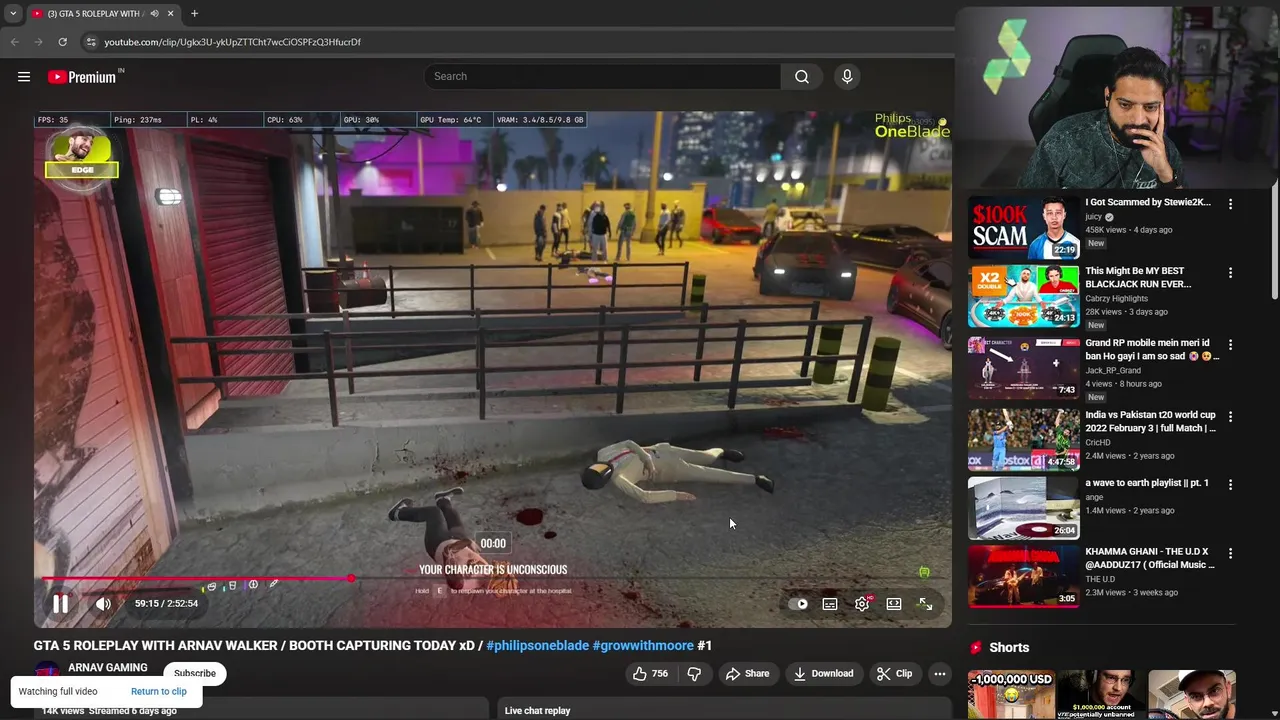Share this video
This screenshot has height=720, width=1280.
pos(747,674)
